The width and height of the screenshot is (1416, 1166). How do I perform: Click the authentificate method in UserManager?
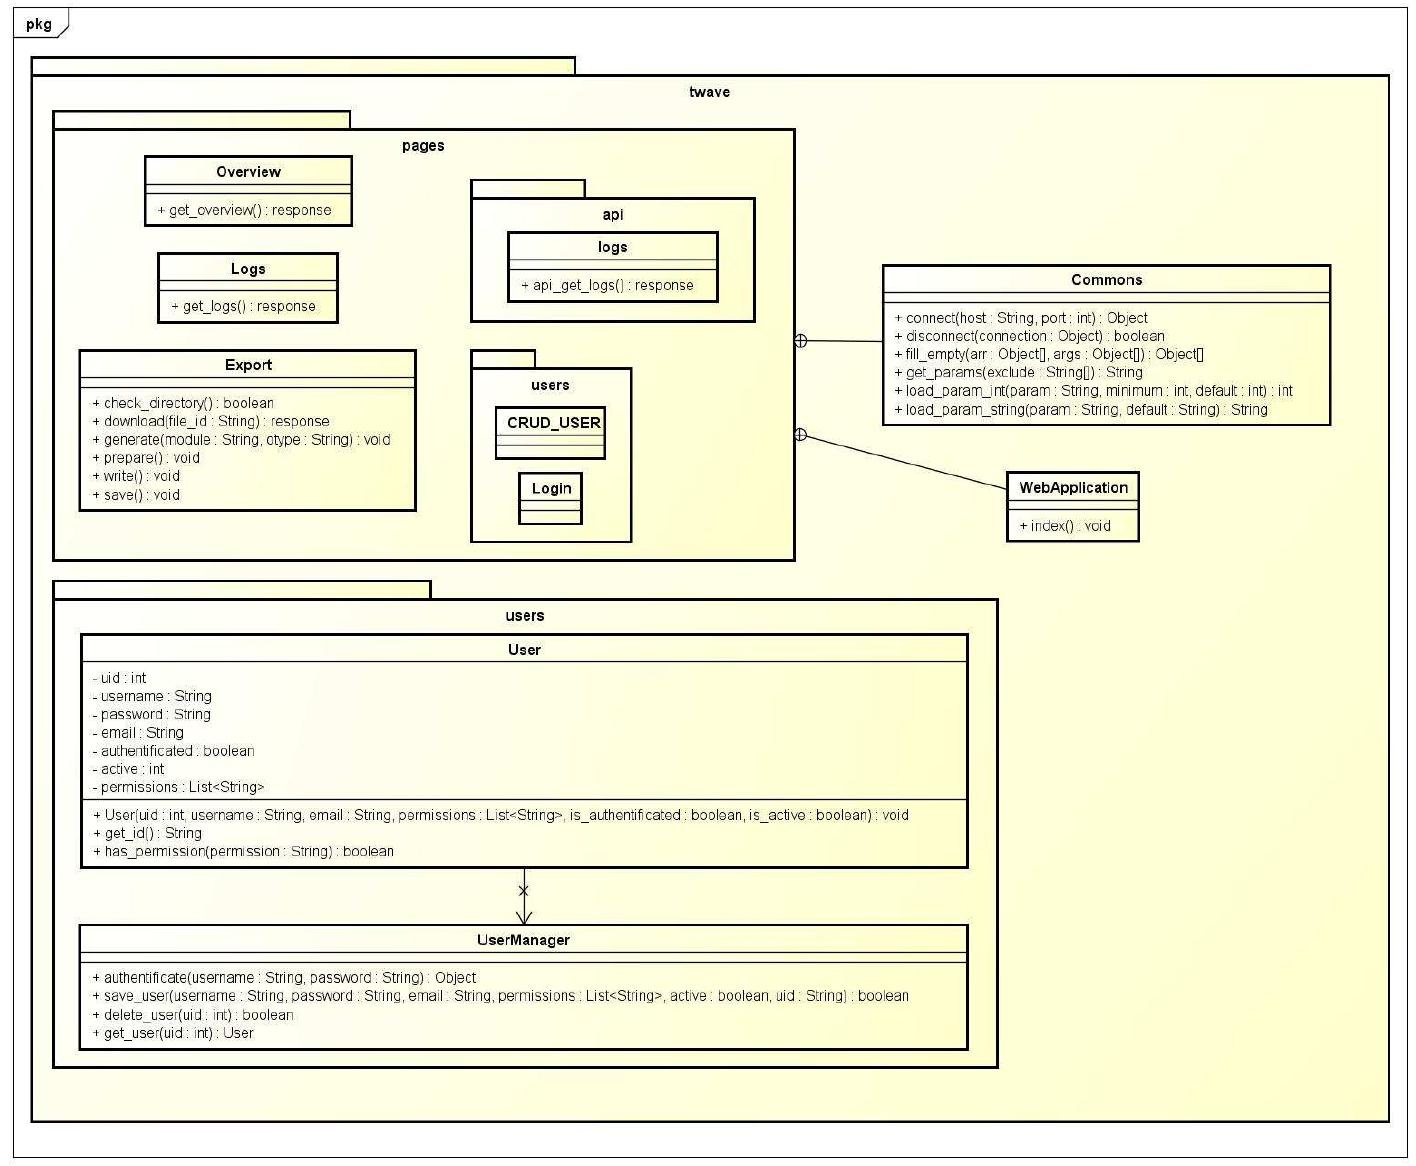(x=281, y=977)
